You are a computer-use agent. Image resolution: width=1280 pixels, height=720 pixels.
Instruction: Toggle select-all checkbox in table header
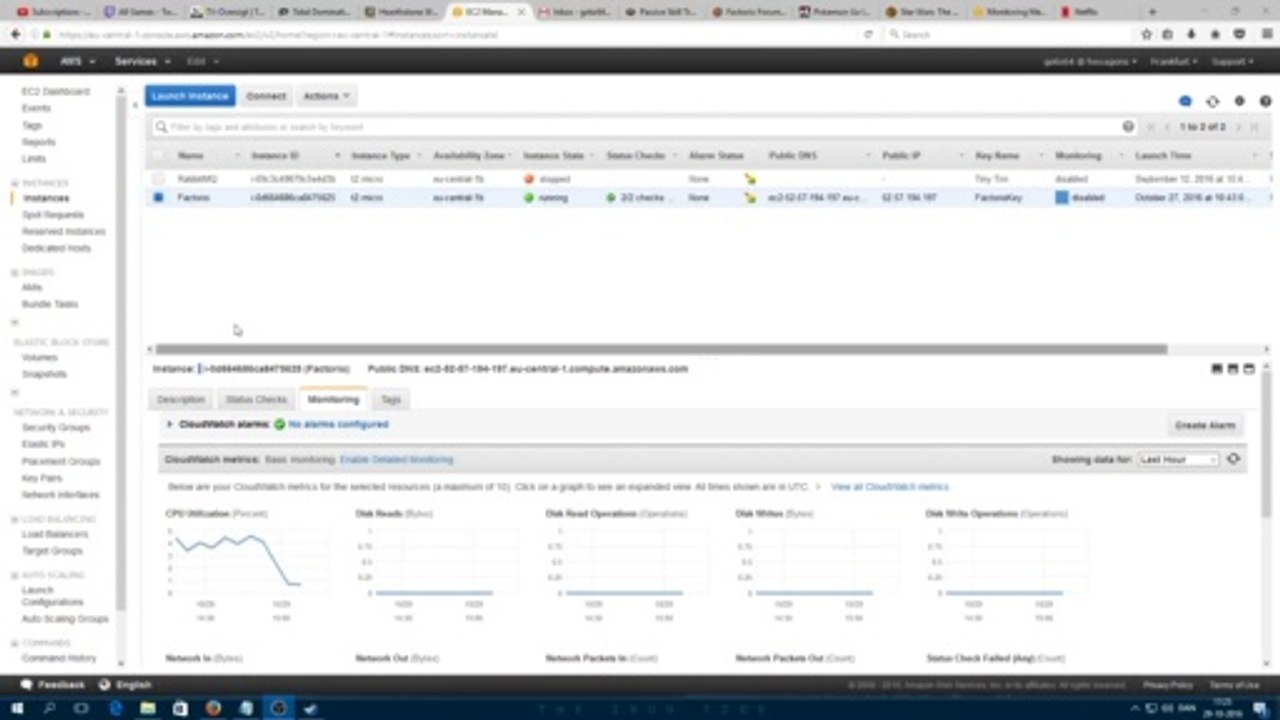(157, 156)
